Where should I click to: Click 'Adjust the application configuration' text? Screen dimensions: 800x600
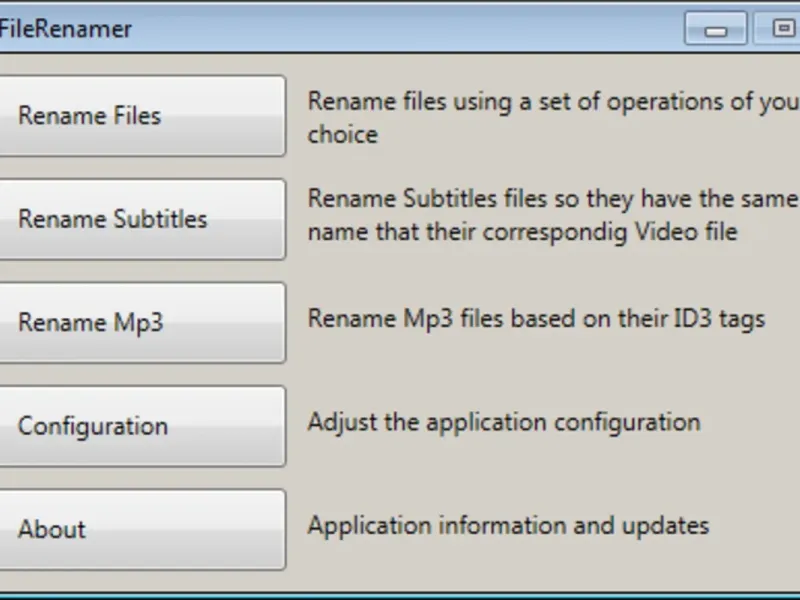pos(504,422)
